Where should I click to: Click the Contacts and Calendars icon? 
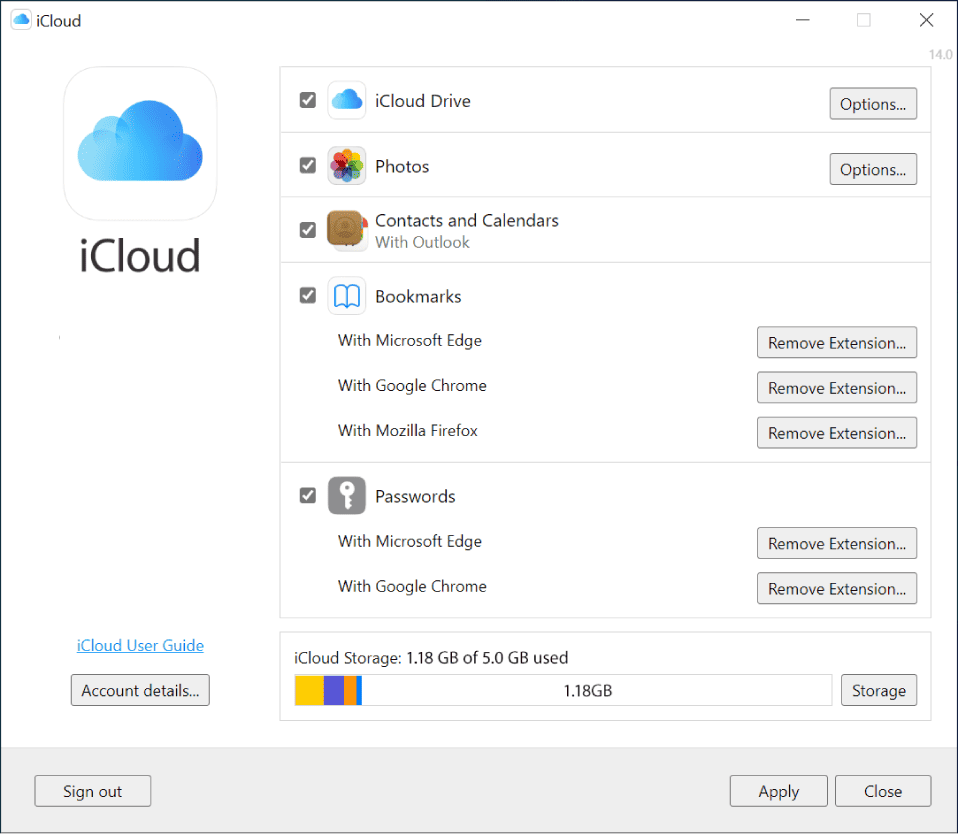pos(347,230)
